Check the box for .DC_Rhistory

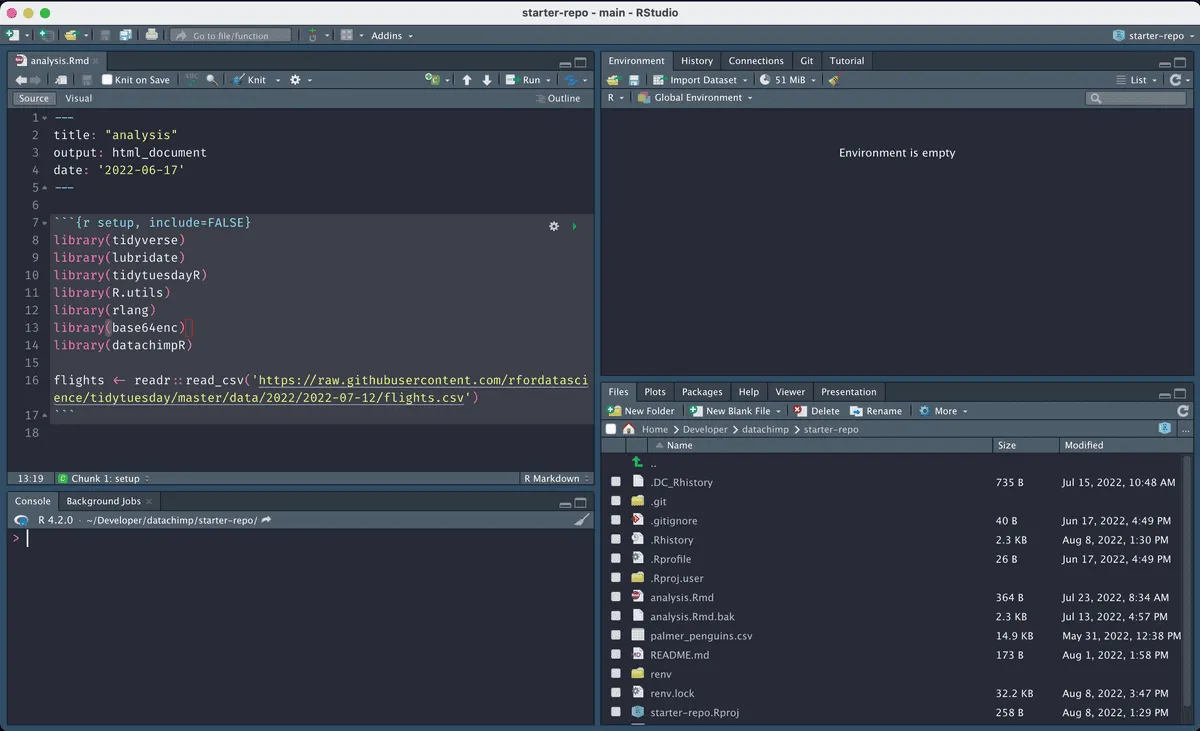(x=616, y=482)
